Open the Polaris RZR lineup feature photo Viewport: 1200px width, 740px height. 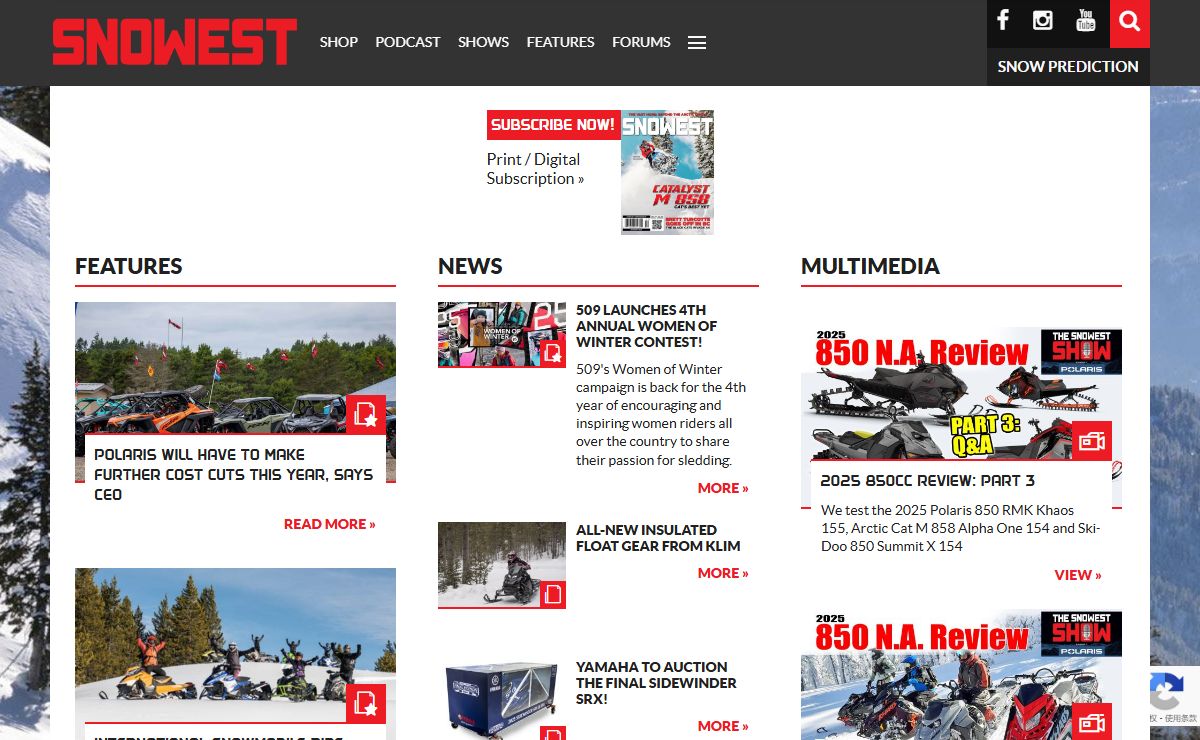pyautogui.click(x=235, y=368)
